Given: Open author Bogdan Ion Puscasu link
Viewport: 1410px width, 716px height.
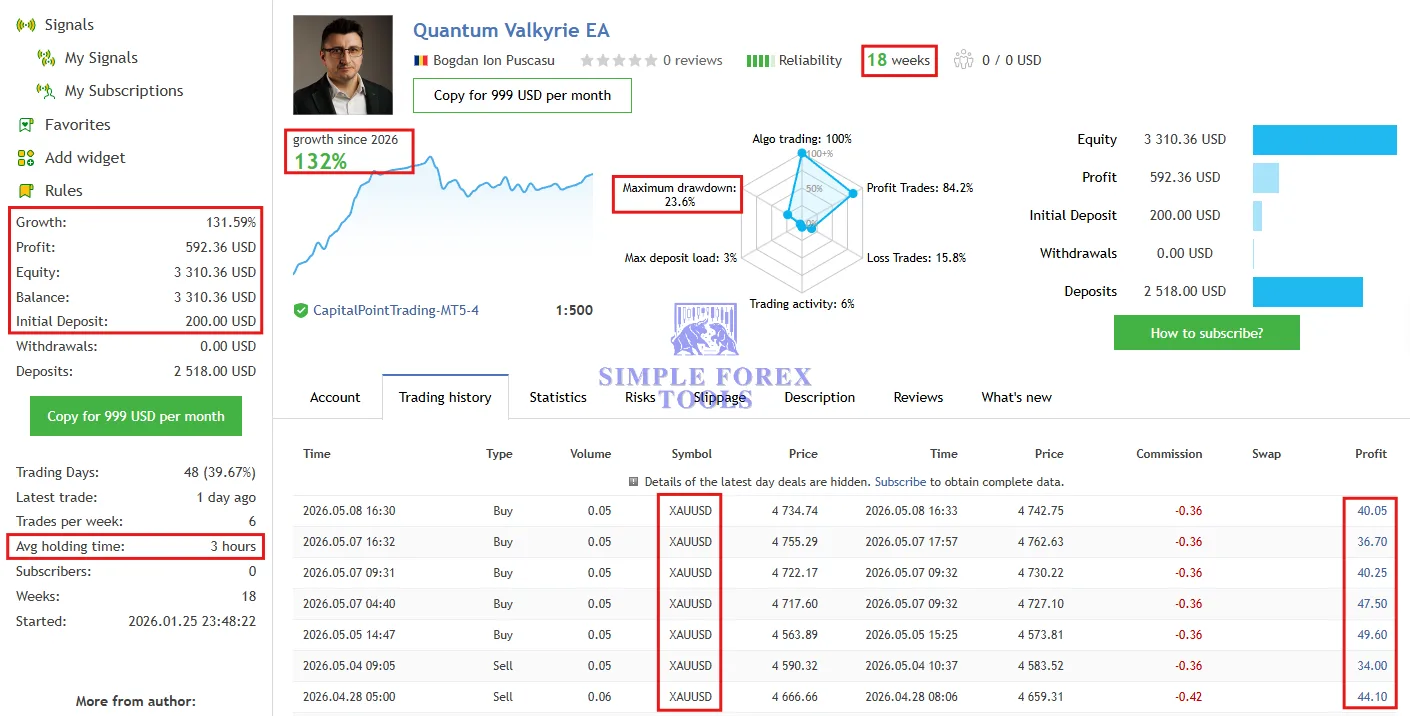Looking at the screenshot, I should [496, 60].
